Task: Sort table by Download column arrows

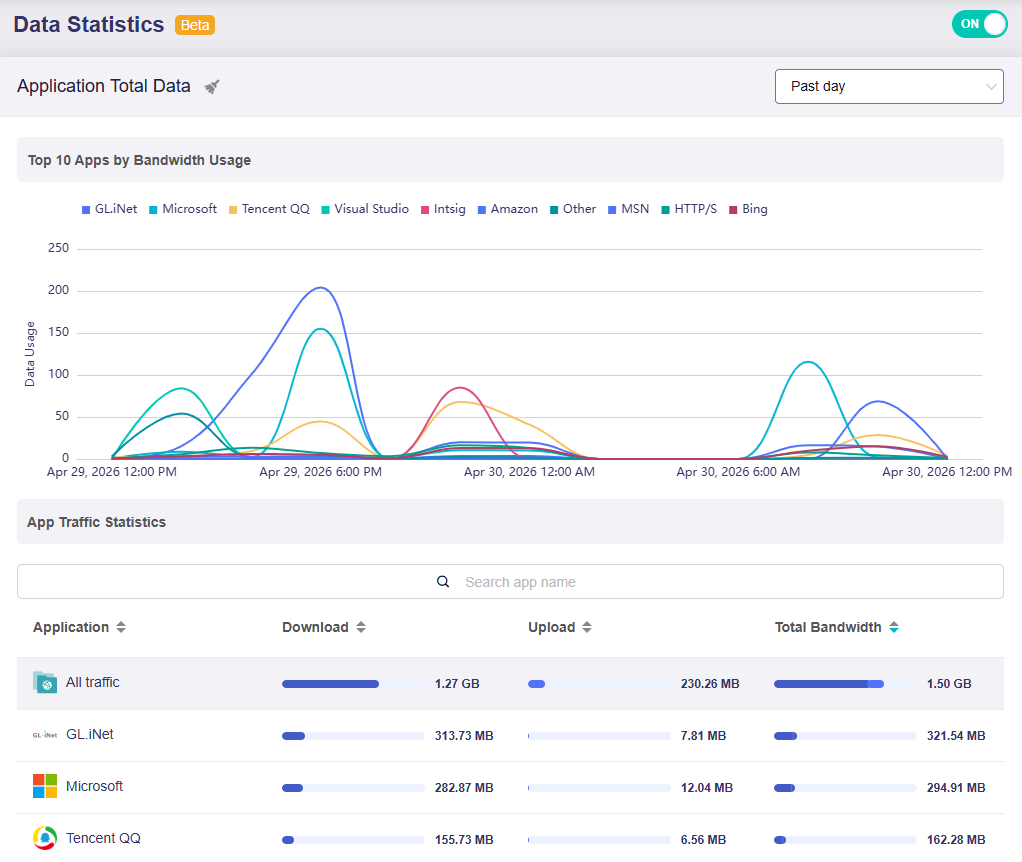Action: 361,627
